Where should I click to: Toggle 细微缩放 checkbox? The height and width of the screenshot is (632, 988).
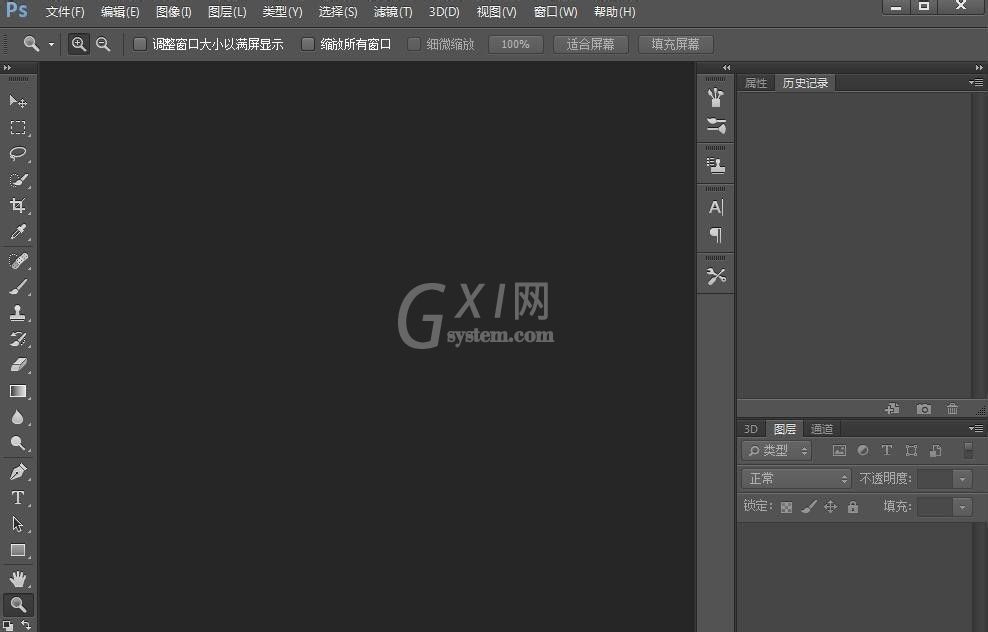pyautogui.click(x=414, y=44)
